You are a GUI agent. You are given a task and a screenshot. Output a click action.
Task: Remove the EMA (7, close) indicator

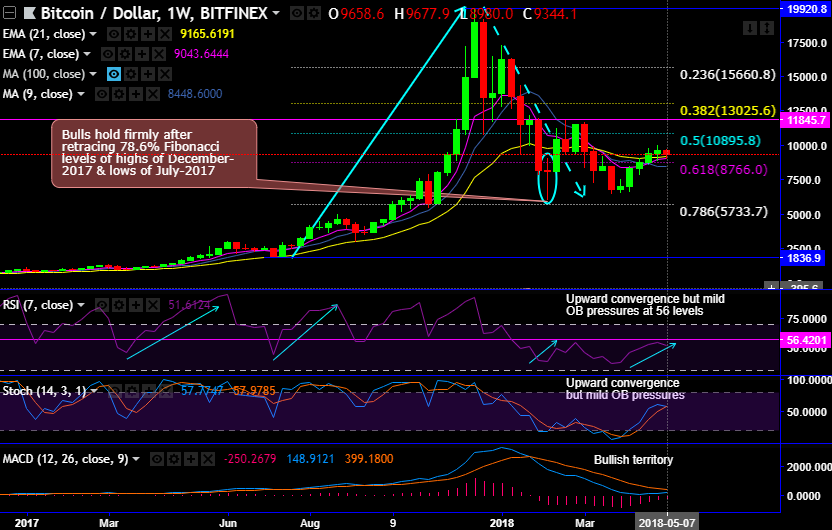(159, 54)
